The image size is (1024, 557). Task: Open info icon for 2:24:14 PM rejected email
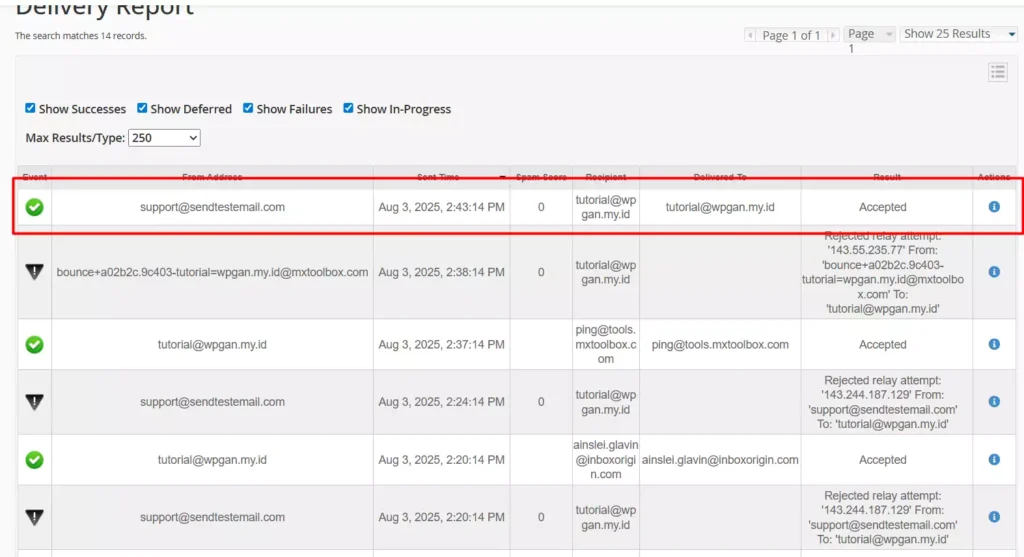(x=994, y=402)
